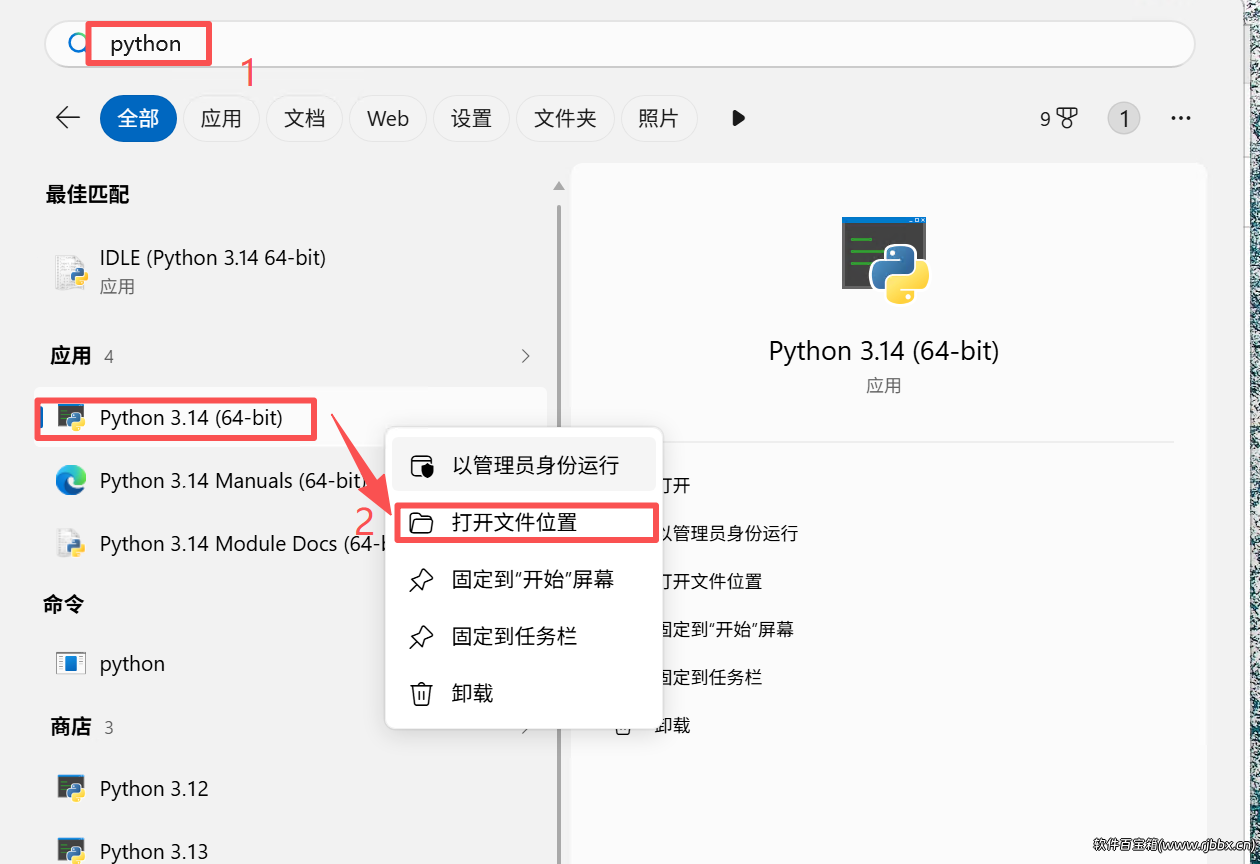Viewport: 1260px width, 864px height.
Task: Select the 应用 filter tab
Action: [221, 119]
